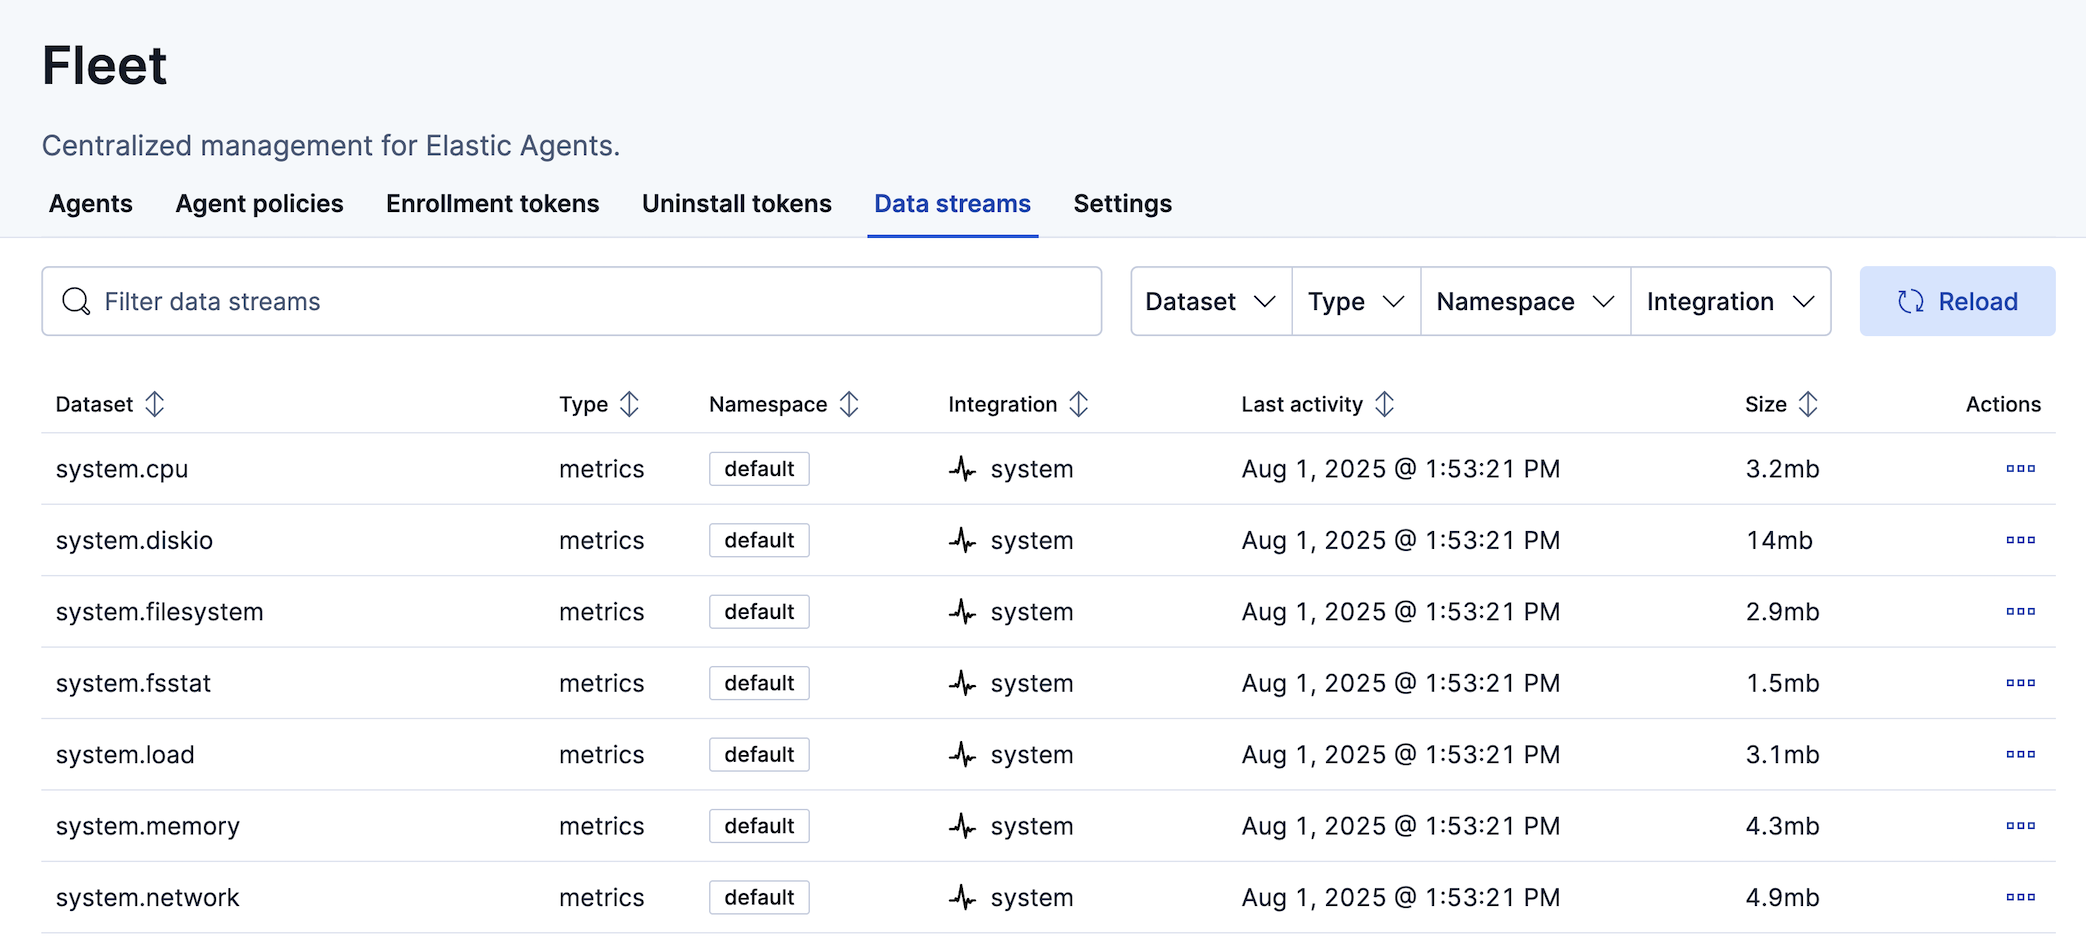
Task: Click the system integration icon in system.memory row
Action: coord(962,826)
